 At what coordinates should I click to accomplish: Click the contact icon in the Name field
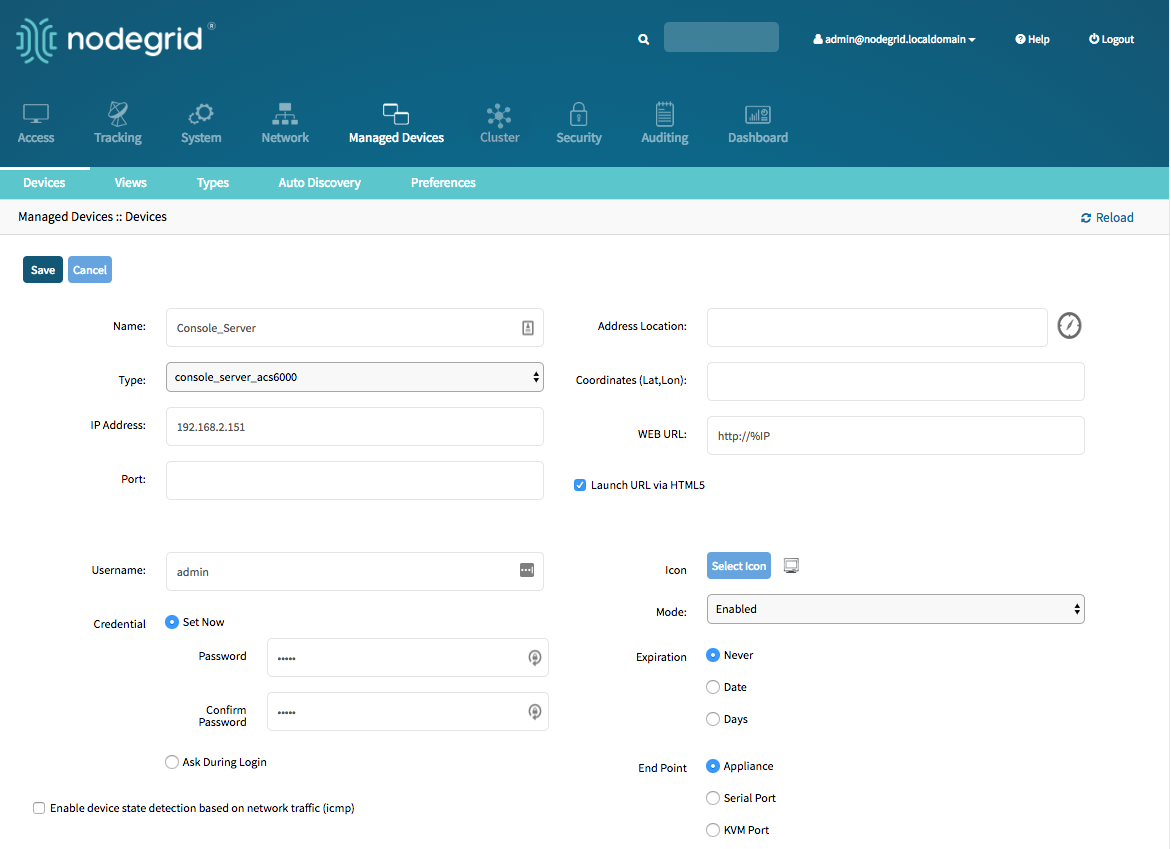coord(528,328)
